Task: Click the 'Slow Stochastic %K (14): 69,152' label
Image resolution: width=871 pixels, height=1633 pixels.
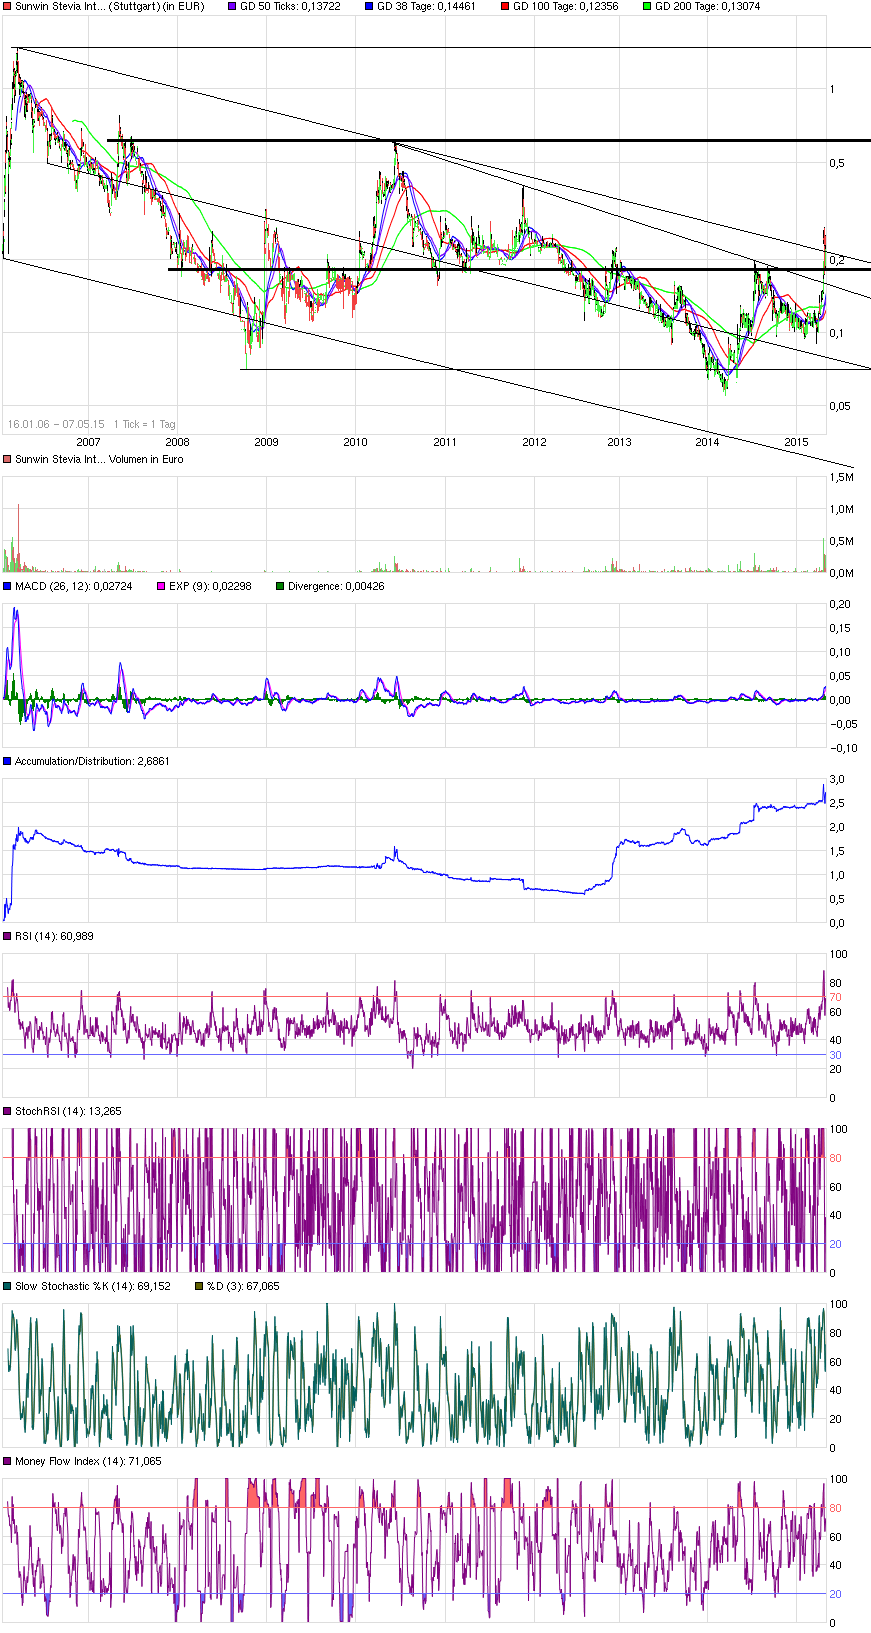Action: (93, 1286)
